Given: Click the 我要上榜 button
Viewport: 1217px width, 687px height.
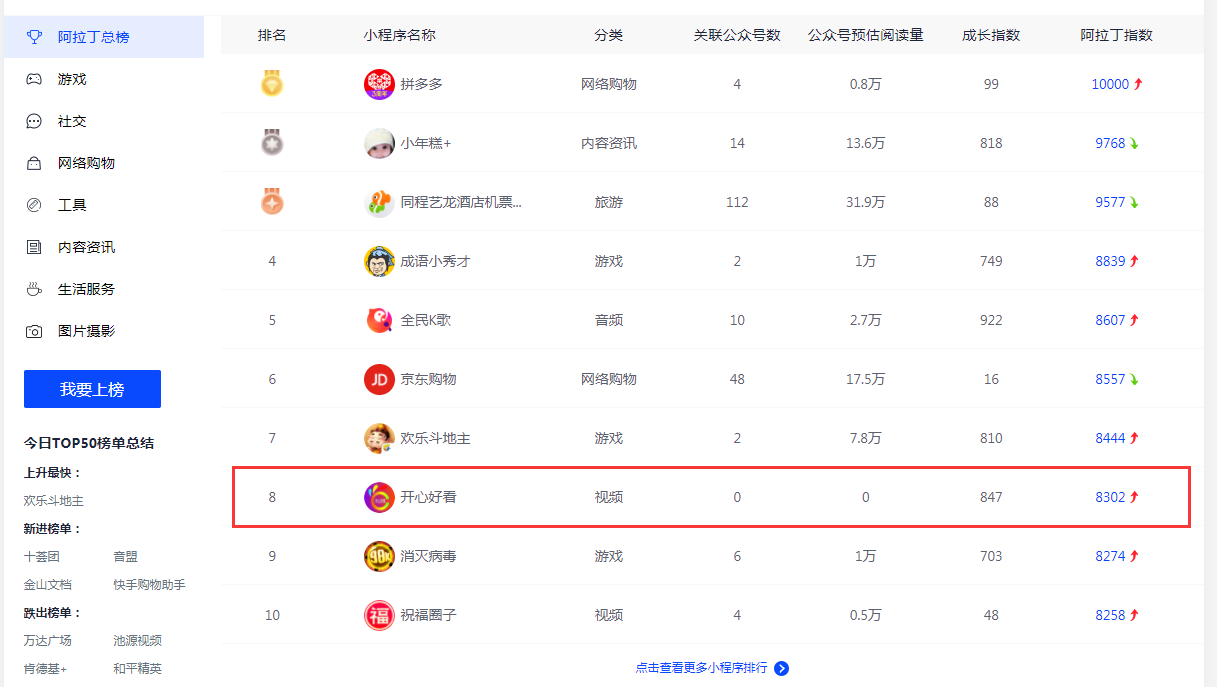Looking at the screenshot, I should 92,389.
